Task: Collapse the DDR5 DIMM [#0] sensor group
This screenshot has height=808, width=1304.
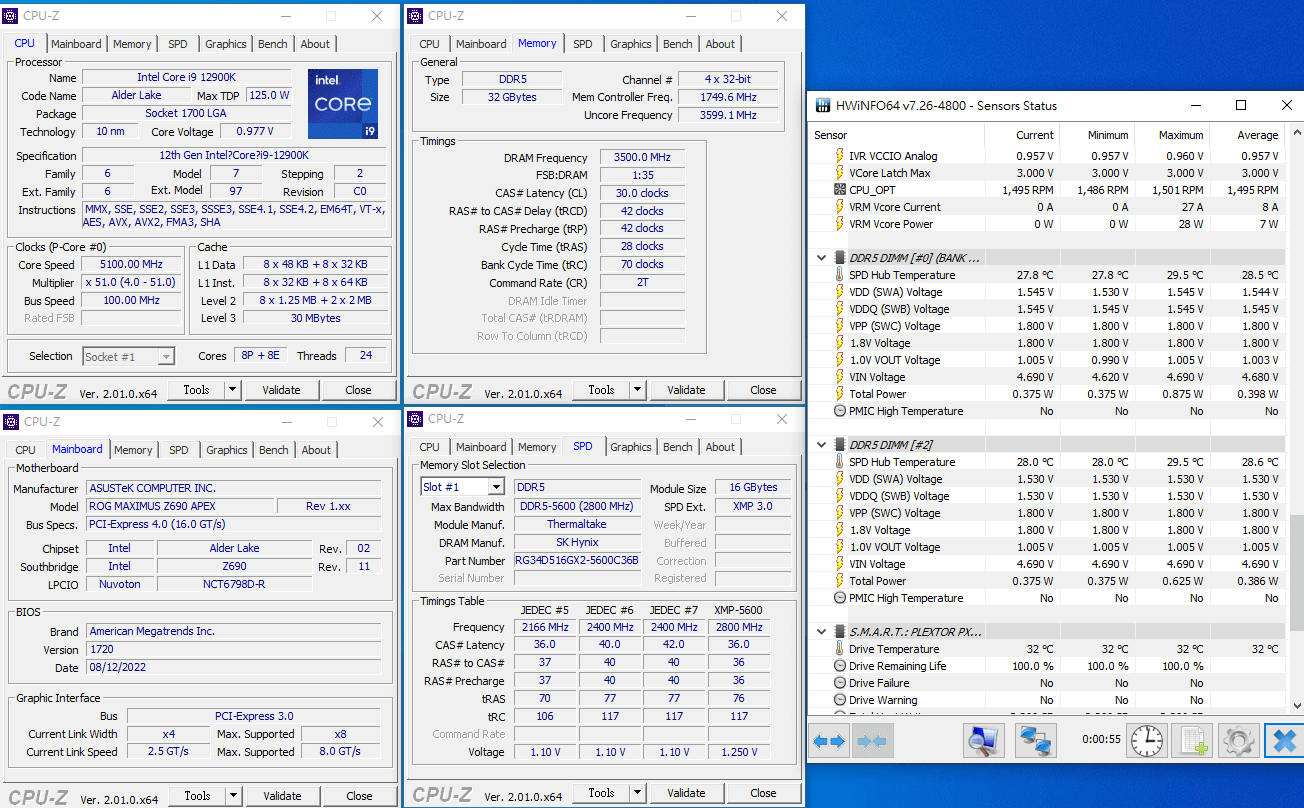Action: tap(822, 258)
